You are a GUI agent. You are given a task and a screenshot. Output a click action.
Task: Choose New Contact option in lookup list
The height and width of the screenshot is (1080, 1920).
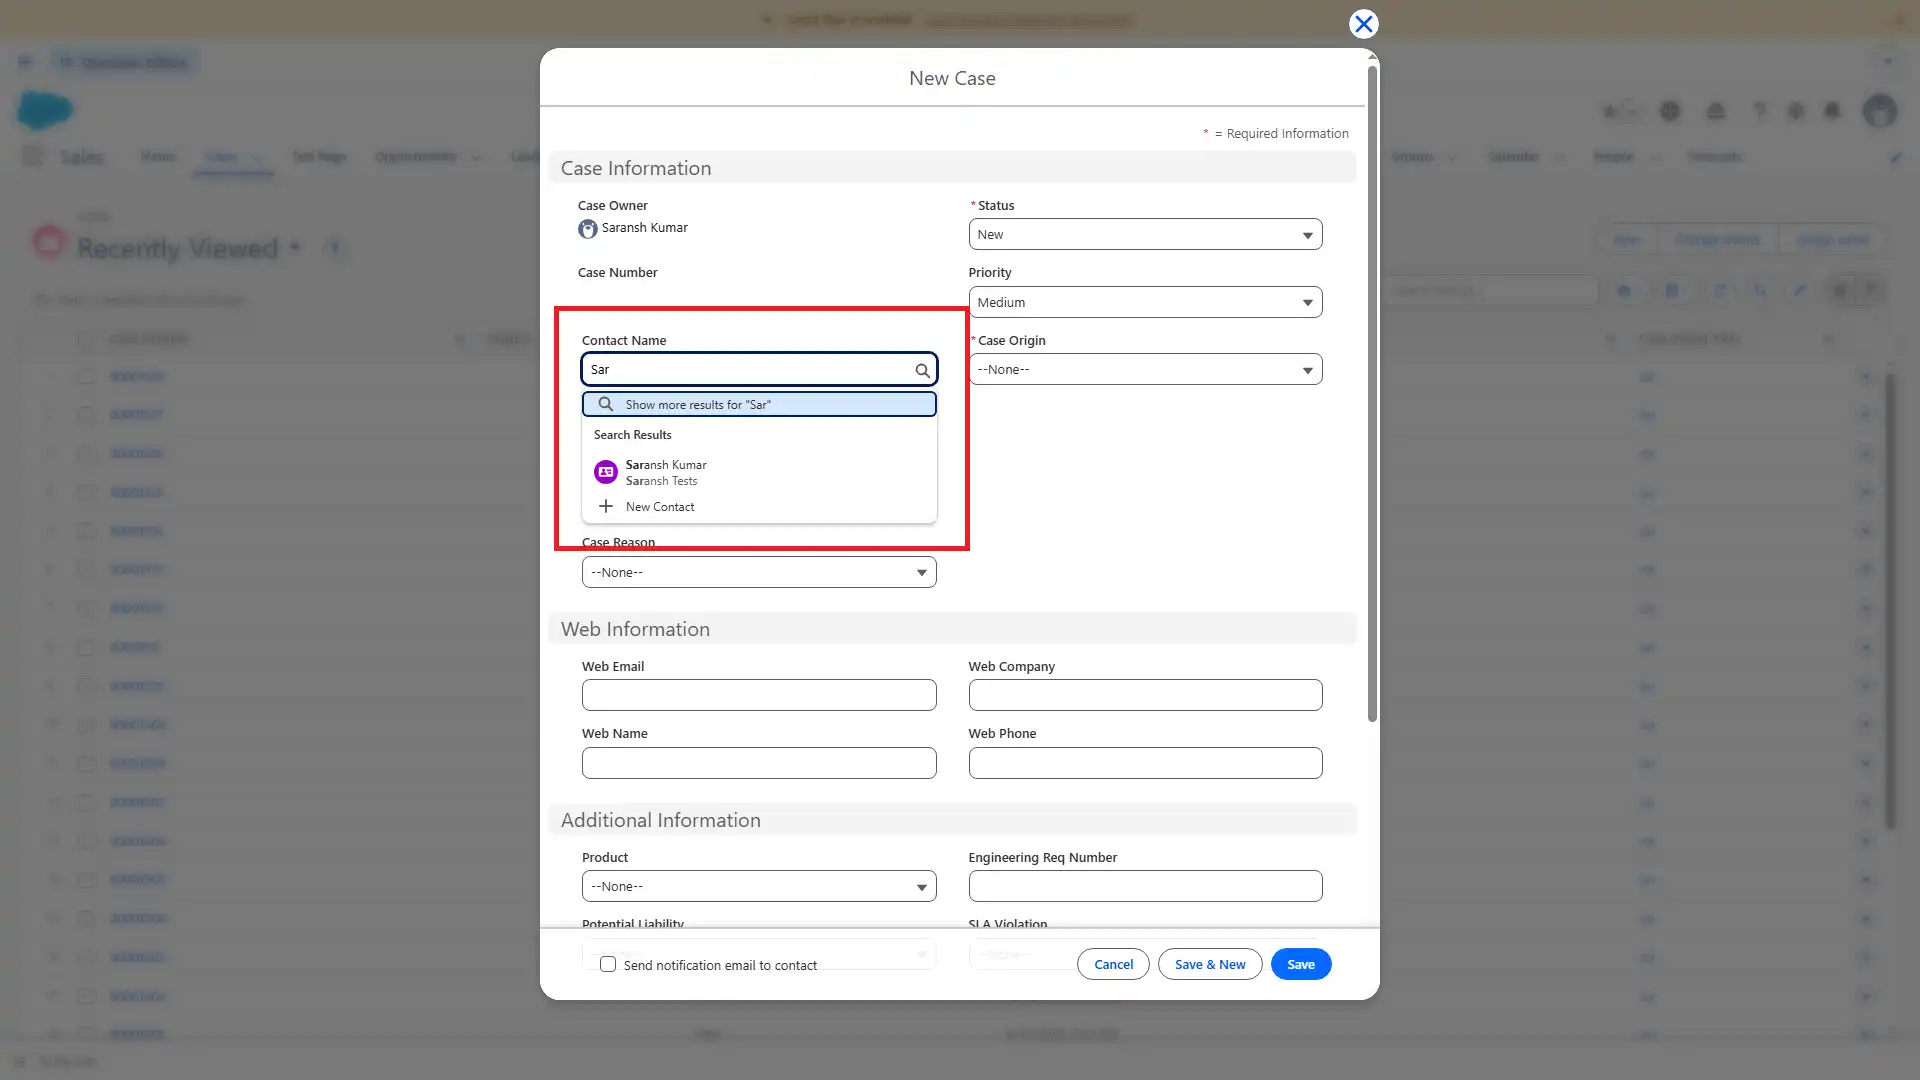pyautogui.click(x=759, y=507)
